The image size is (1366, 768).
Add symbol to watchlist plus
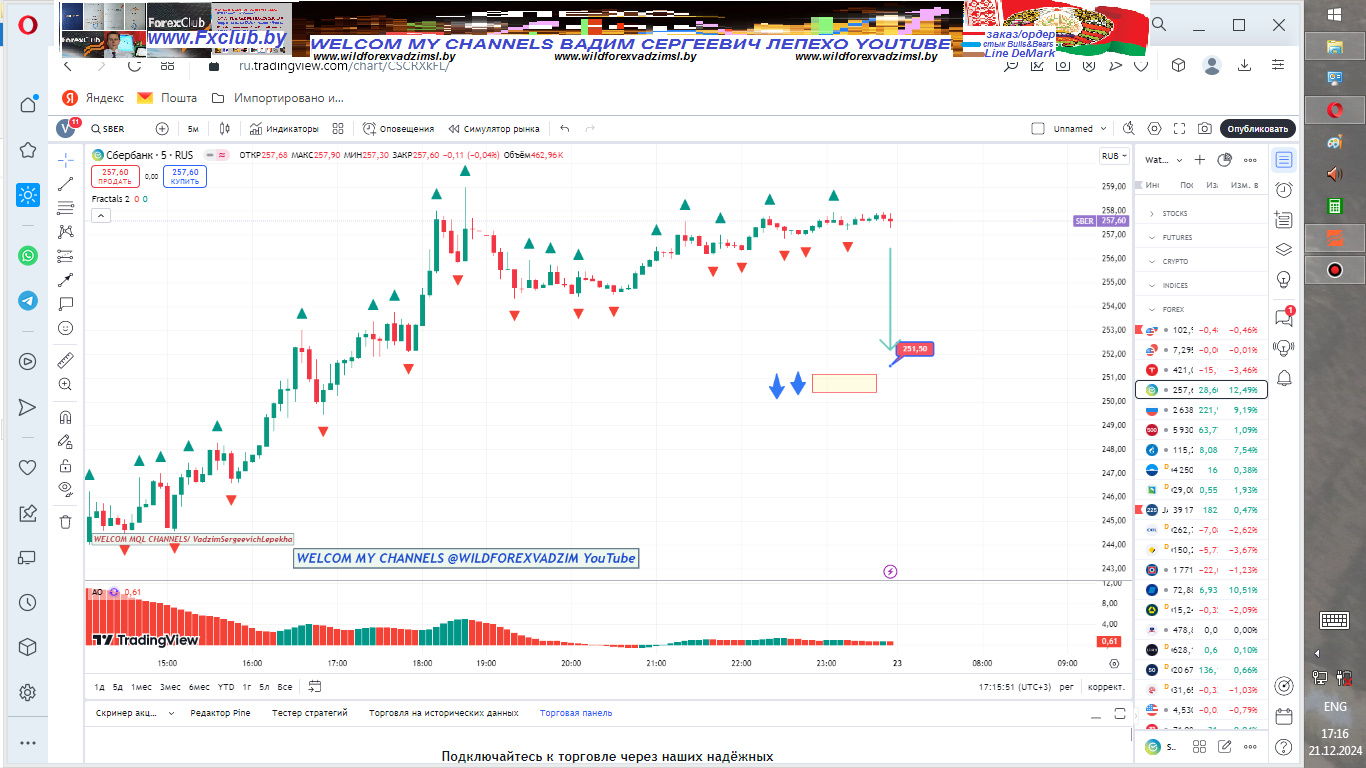point(1200,160)
